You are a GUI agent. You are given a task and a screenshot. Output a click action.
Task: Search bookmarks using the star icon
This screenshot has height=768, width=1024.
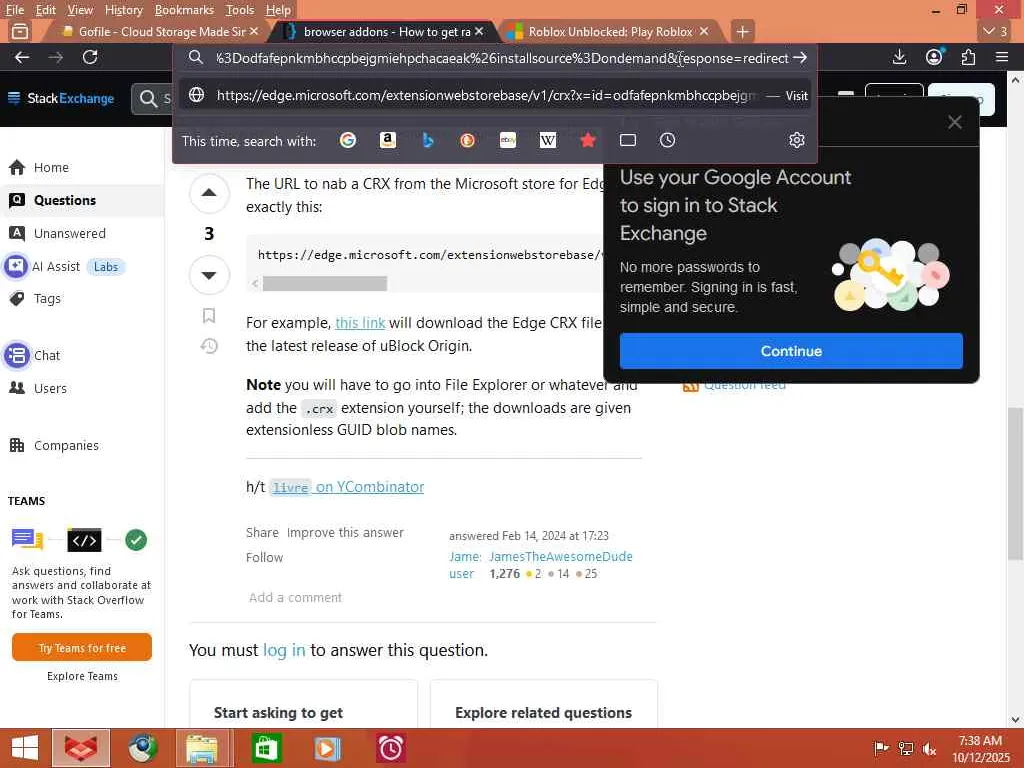click(588, 140)
